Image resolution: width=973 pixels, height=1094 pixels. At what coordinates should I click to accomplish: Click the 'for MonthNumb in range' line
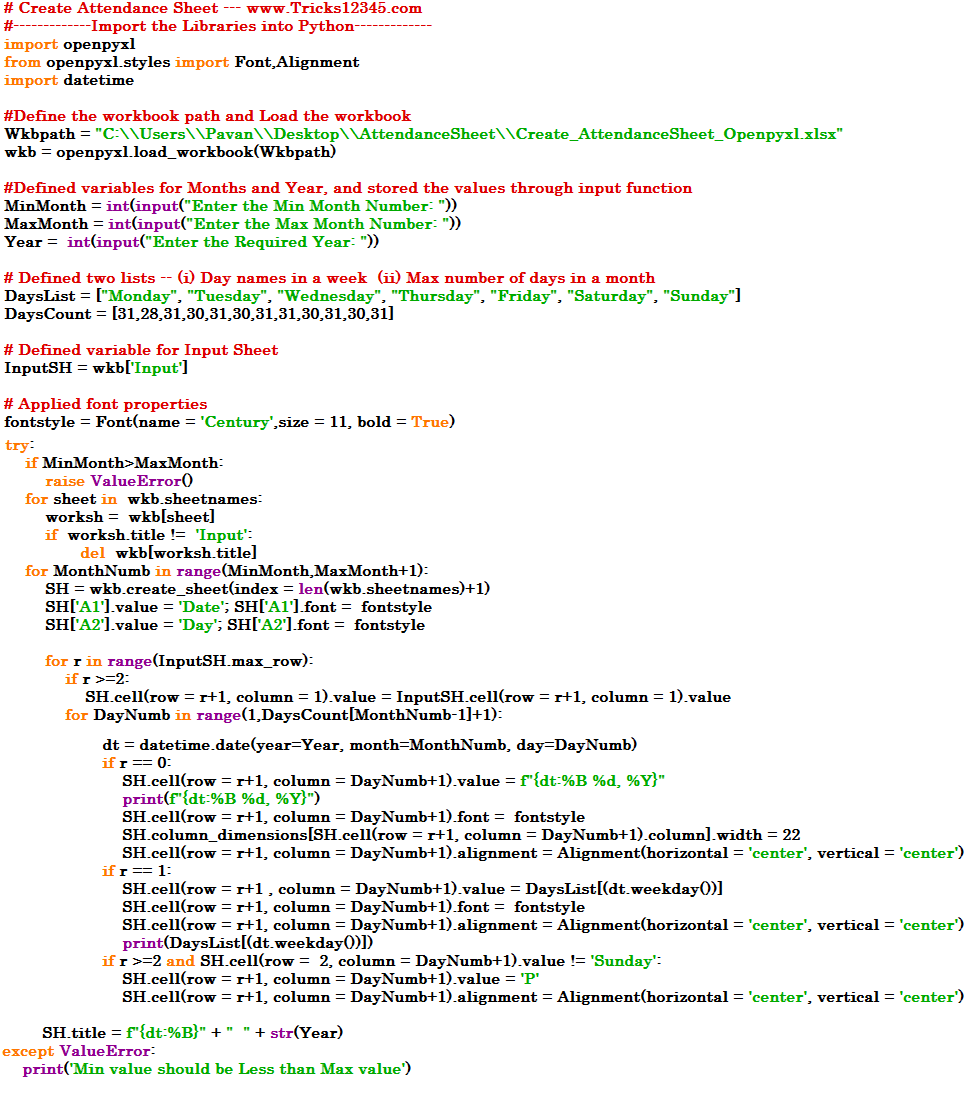click(x=227, y=571)
